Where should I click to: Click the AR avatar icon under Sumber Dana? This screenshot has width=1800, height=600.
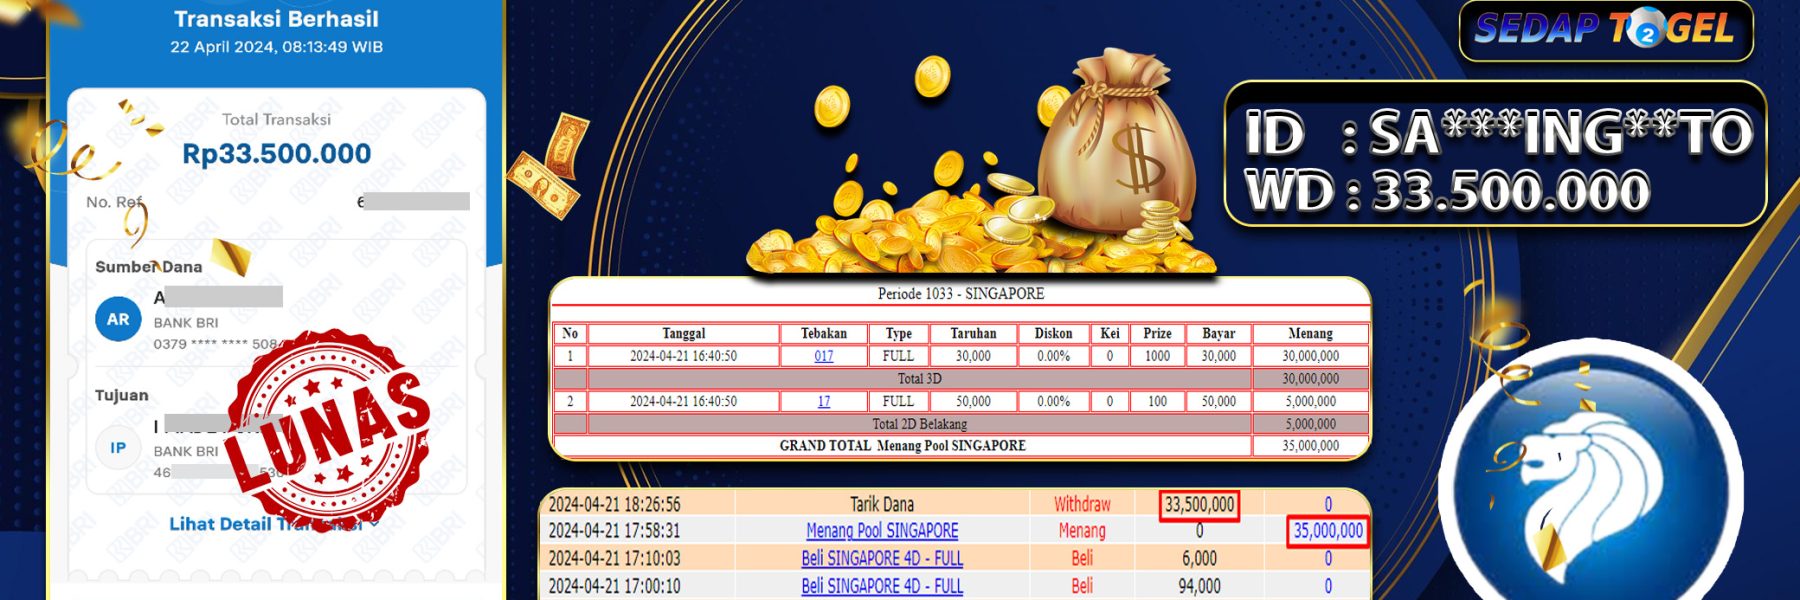click(x=118, y=319)
